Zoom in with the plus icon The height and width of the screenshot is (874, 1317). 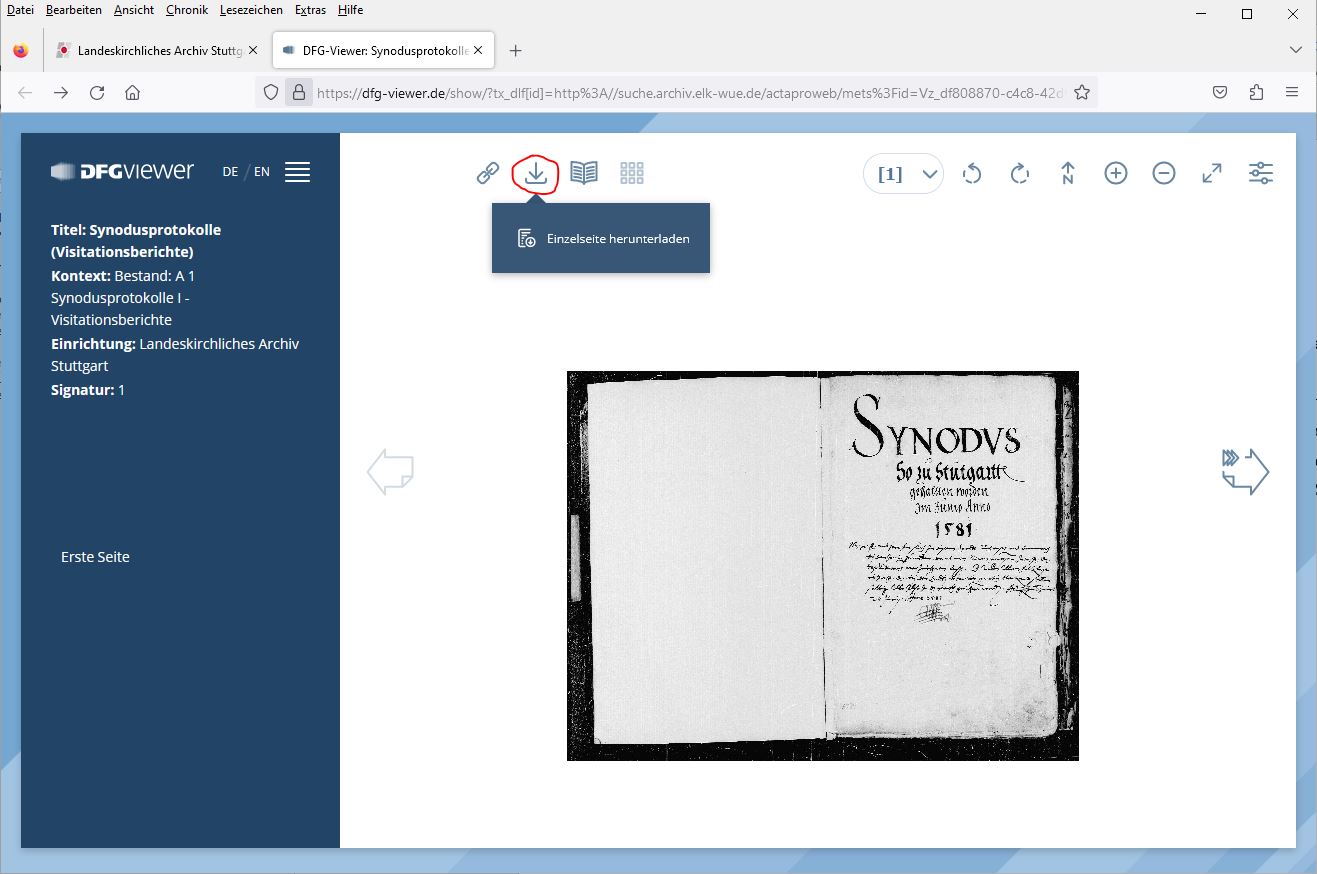coord(1115,173)
